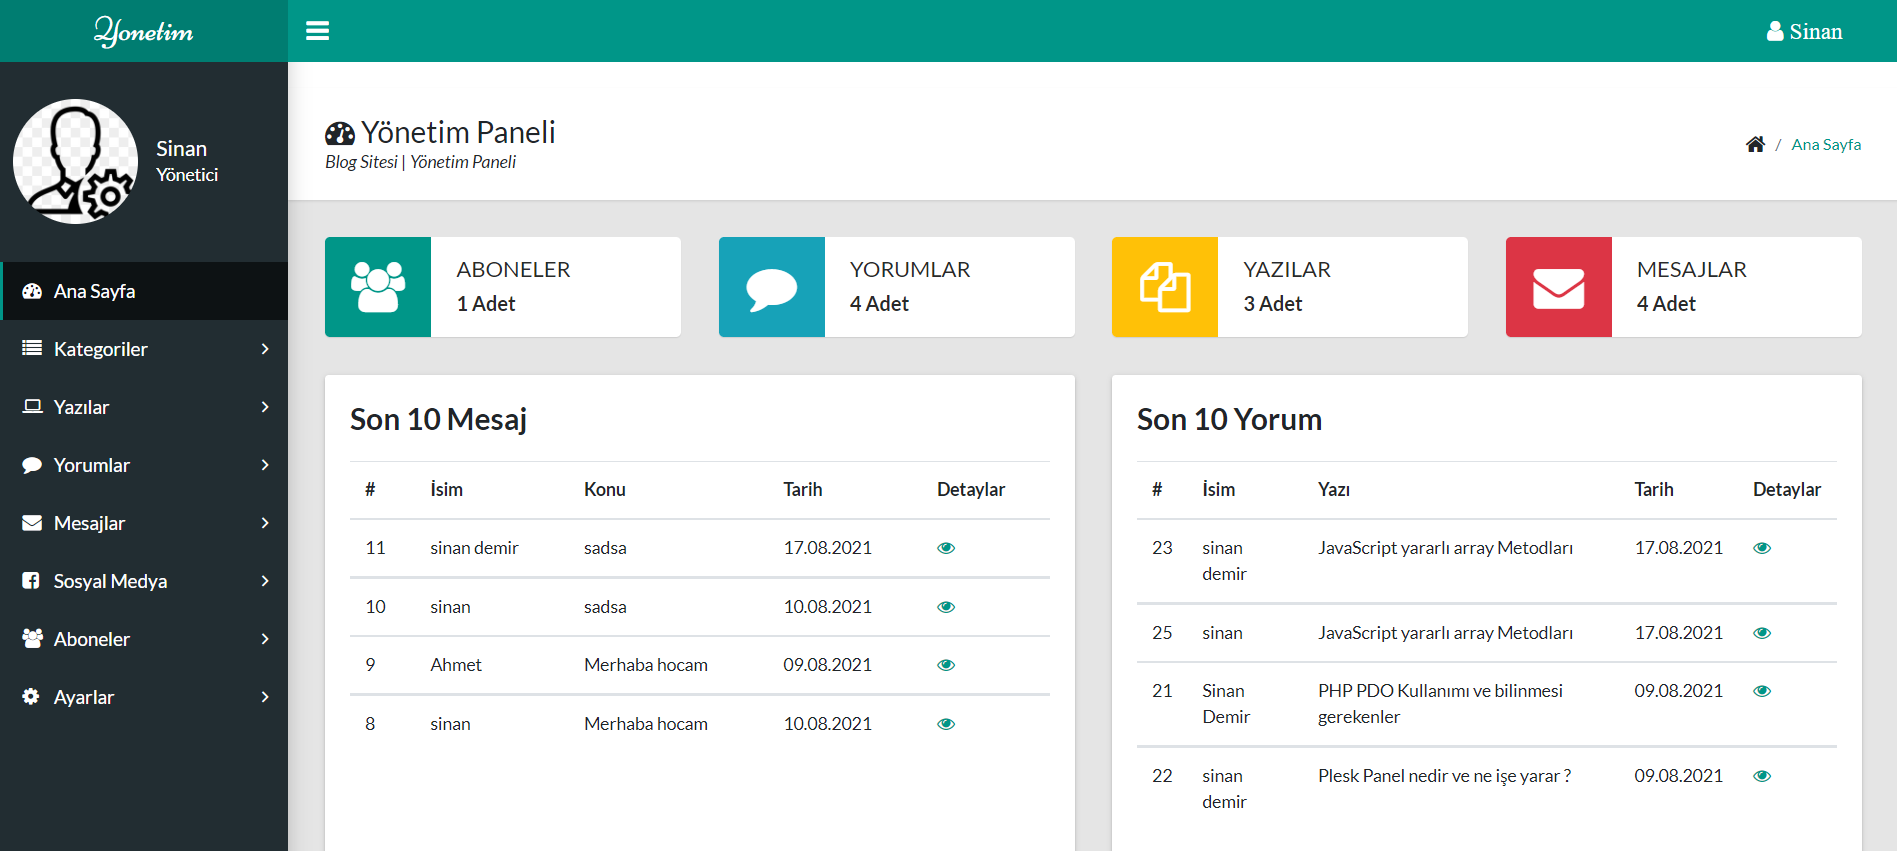The image size is (1897, 851).
Task: Click the YAZILAR card label
Action: click(1287, 270)
